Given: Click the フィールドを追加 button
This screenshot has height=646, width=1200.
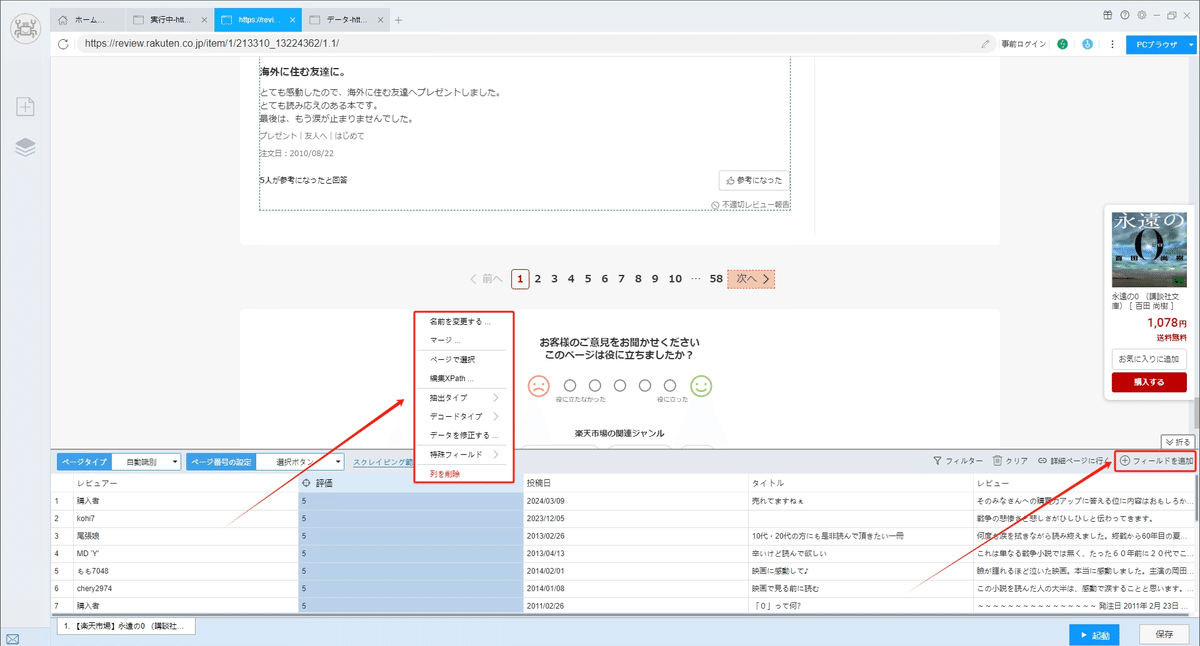Looking at the screenshot, I should [1156, 461].
